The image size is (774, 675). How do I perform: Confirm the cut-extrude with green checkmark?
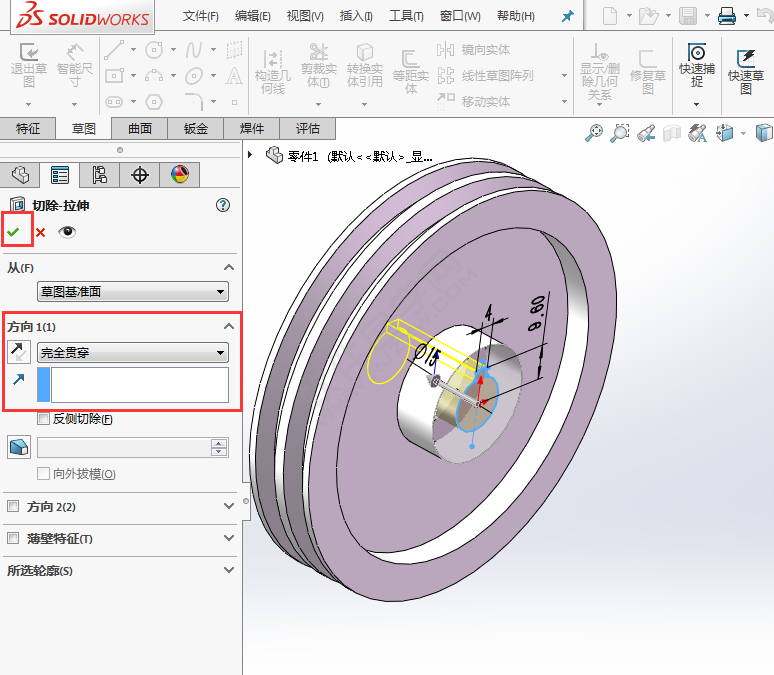[x=13, y=232]
